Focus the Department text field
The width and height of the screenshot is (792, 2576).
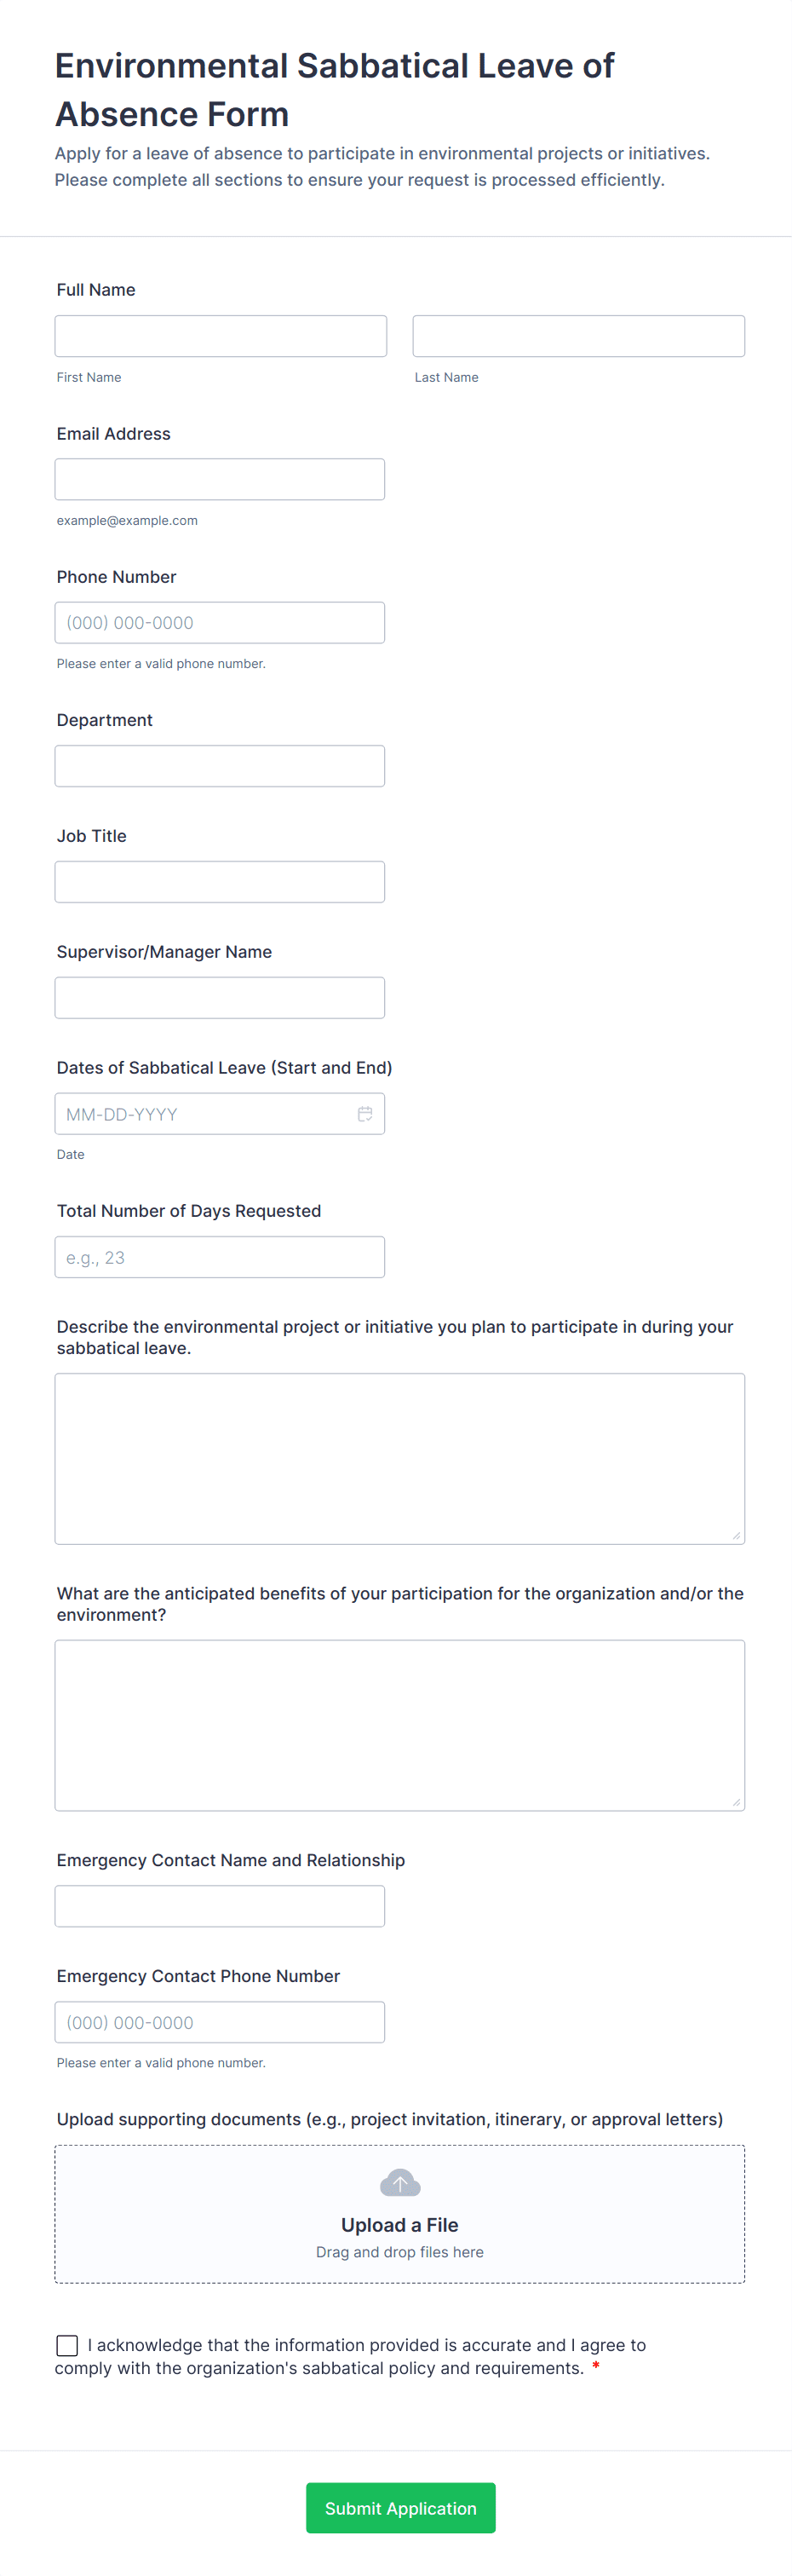coord(220,766)
